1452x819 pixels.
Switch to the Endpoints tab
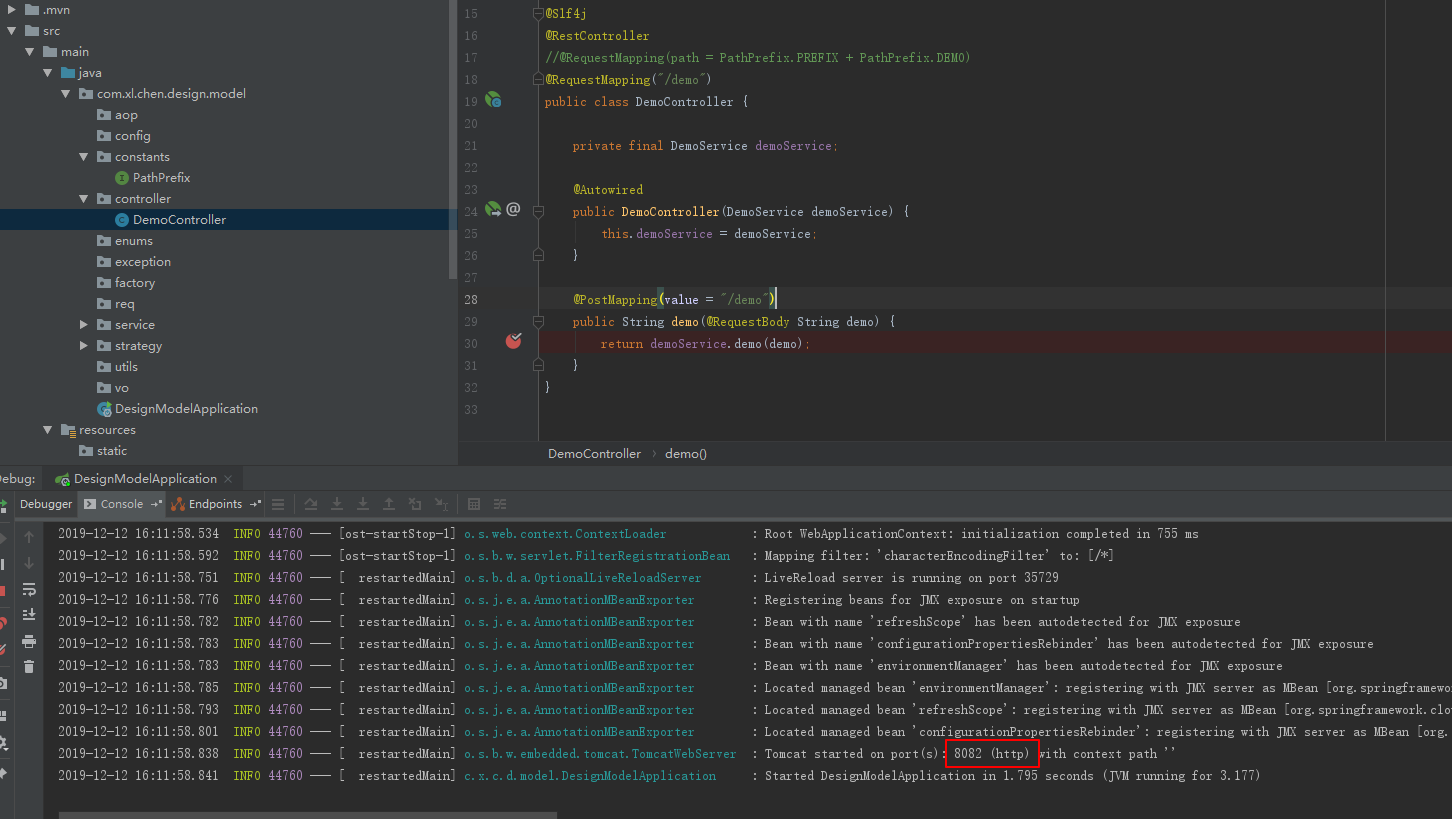pos(215,504)
